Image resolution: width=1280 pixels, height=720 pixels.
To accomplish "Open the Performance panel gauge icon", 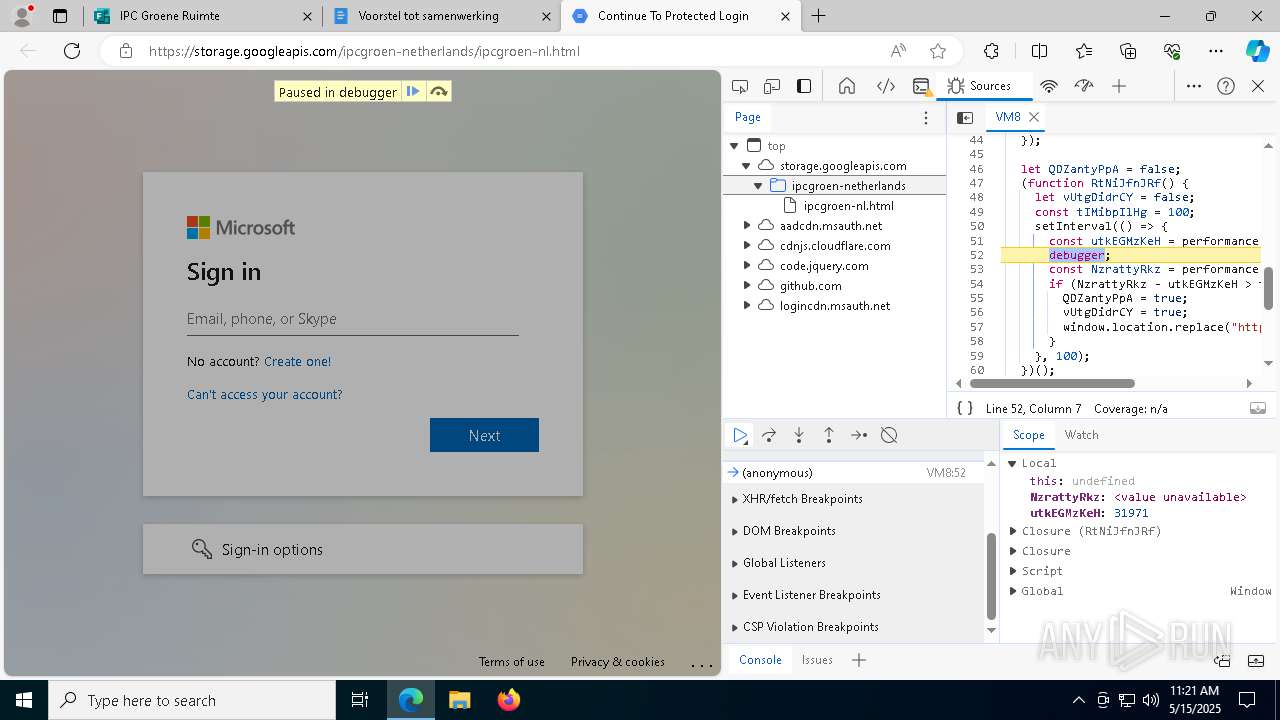I will click(1084, 86).
